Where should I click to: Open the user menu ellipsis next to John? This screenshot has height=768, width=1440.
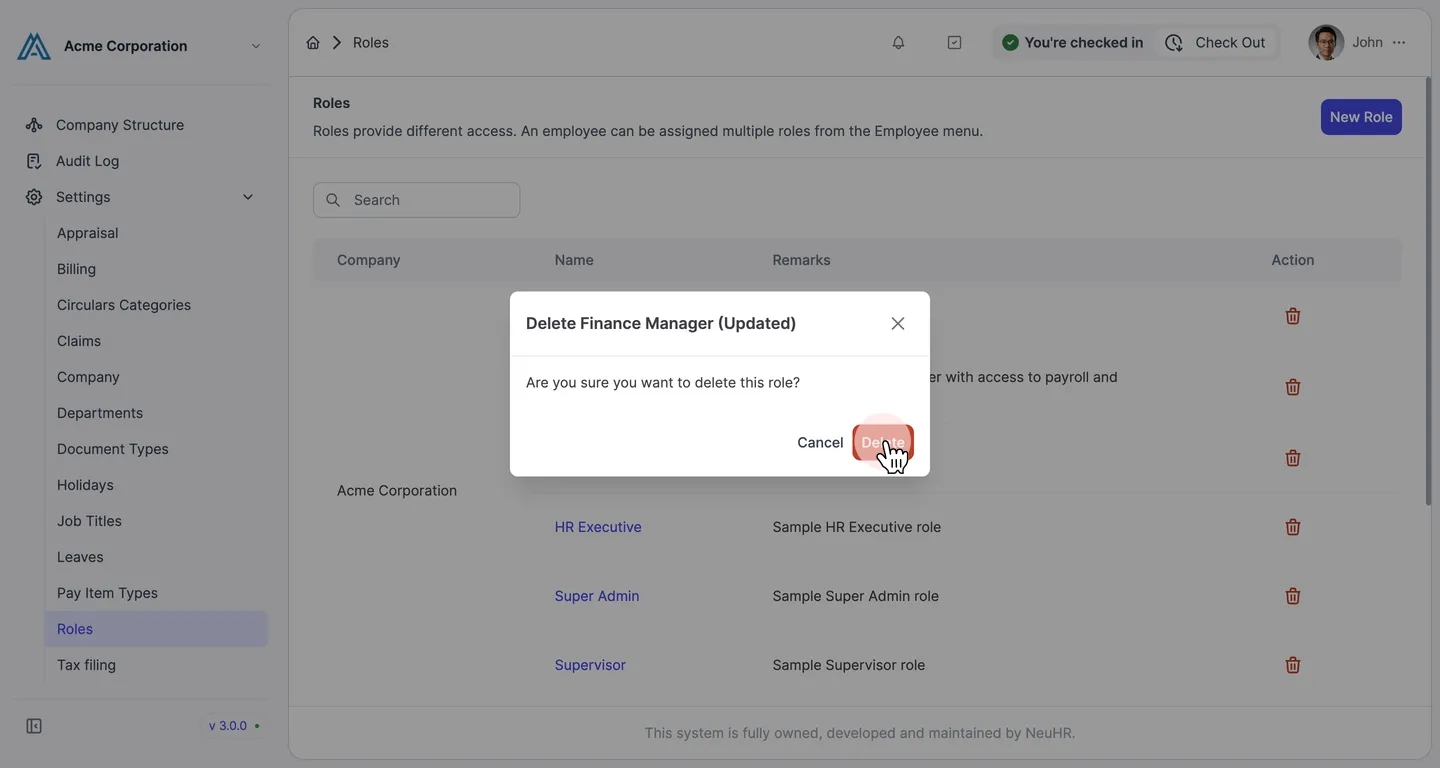[1399, 42]
